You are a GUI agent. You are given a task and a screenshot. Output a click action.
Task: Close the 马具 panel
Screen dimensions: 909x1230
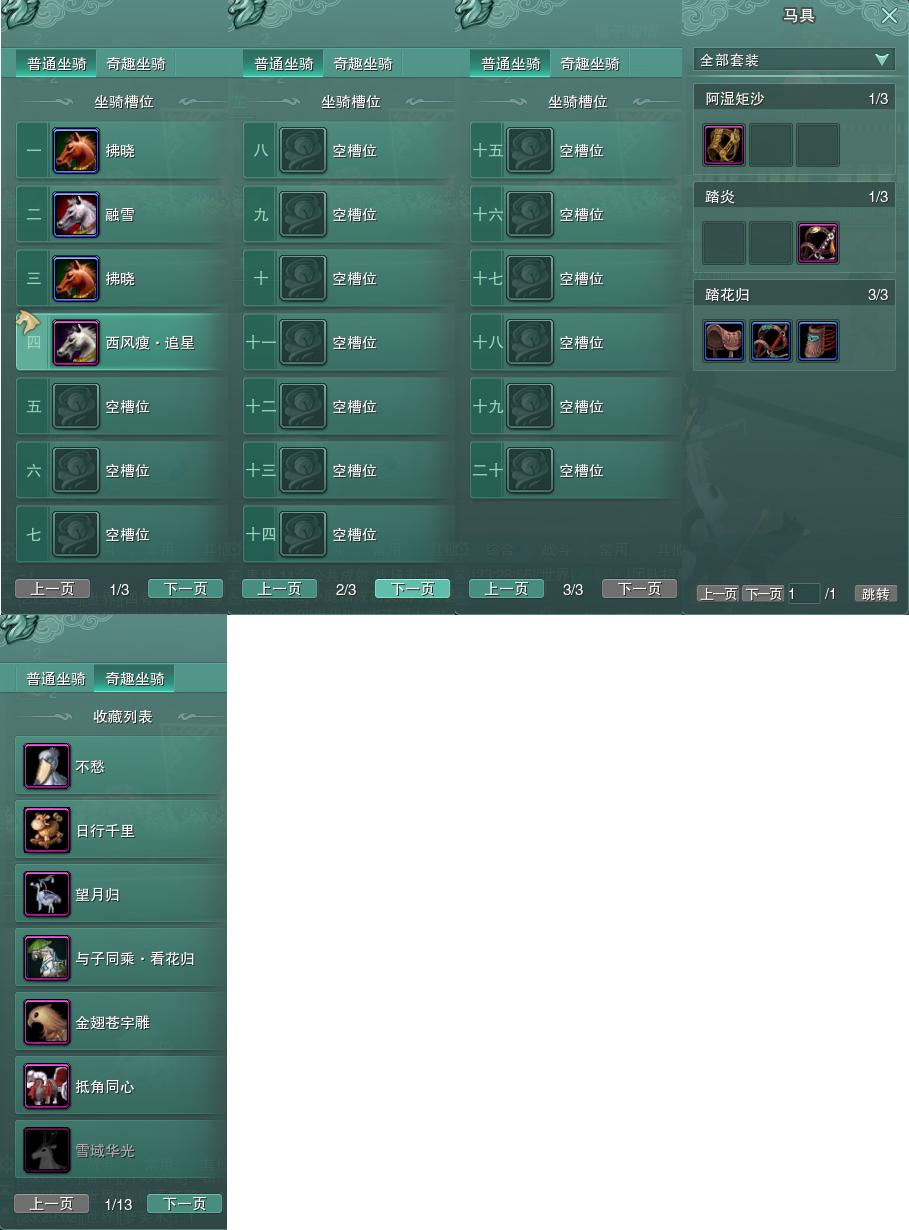coord(889,16)
